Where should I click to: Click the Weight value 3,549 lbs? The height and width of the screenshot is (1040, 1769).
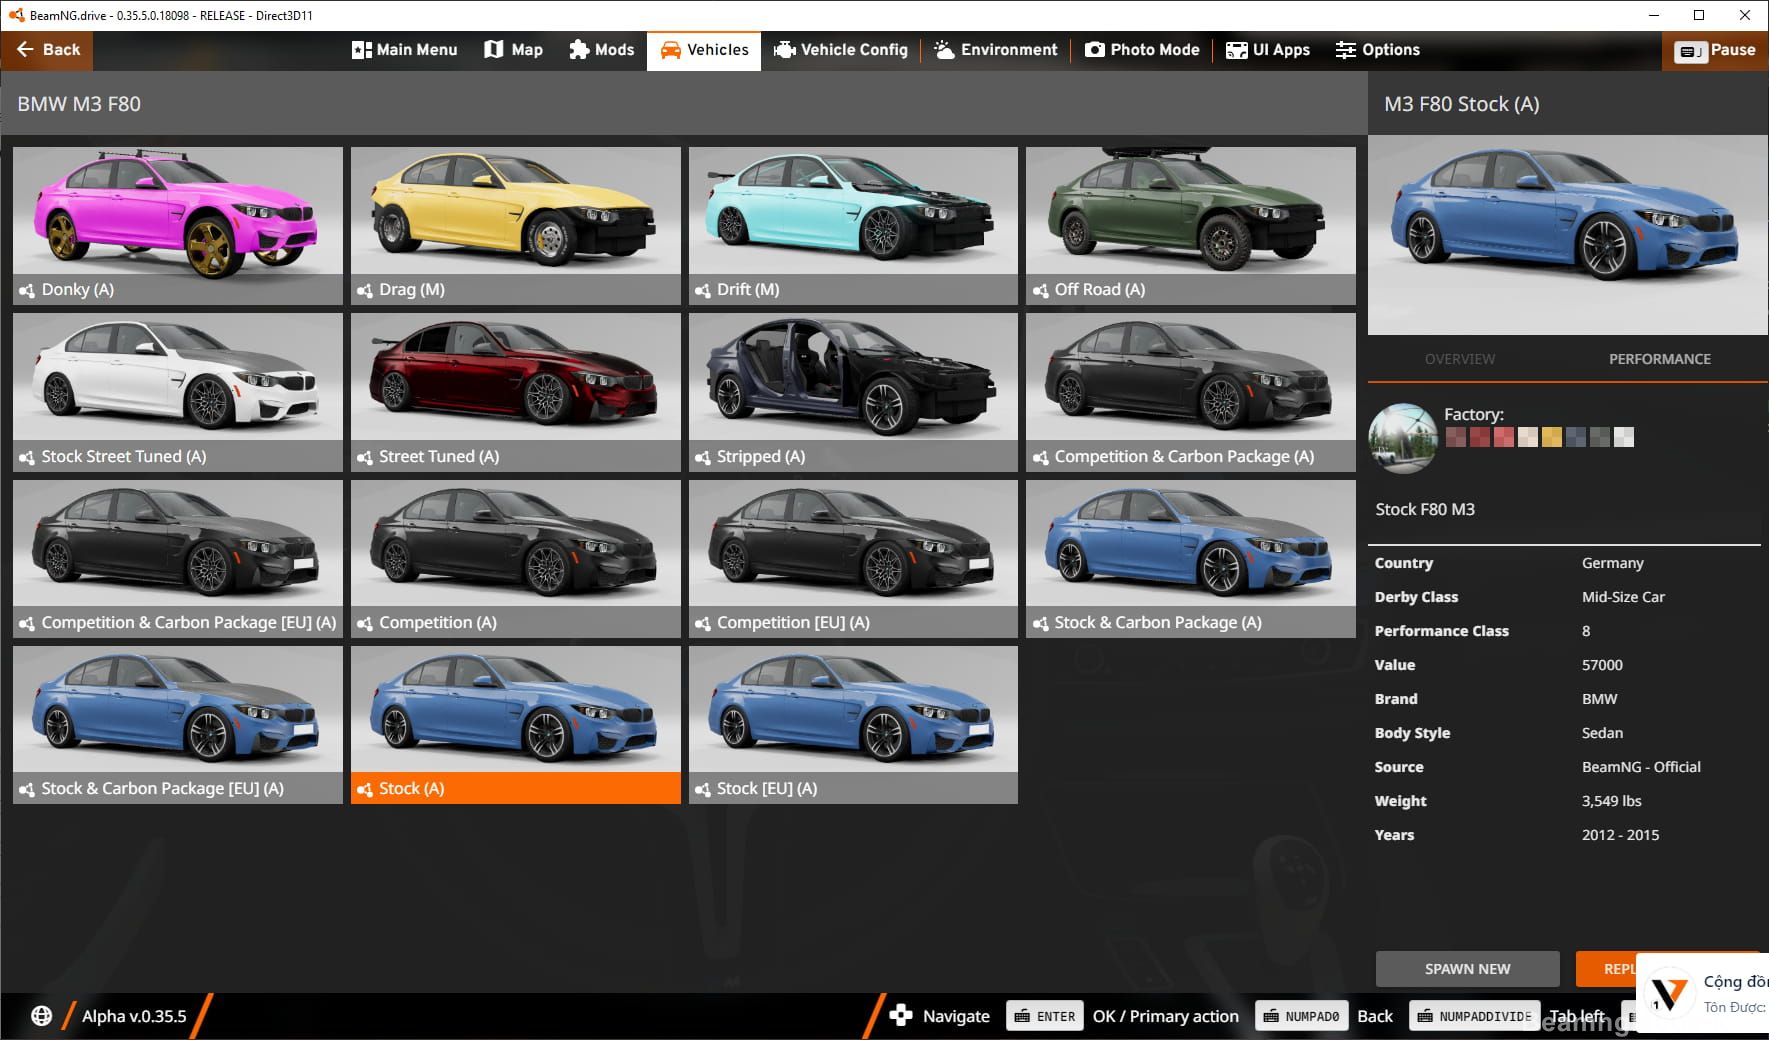tap(1611, 801)
